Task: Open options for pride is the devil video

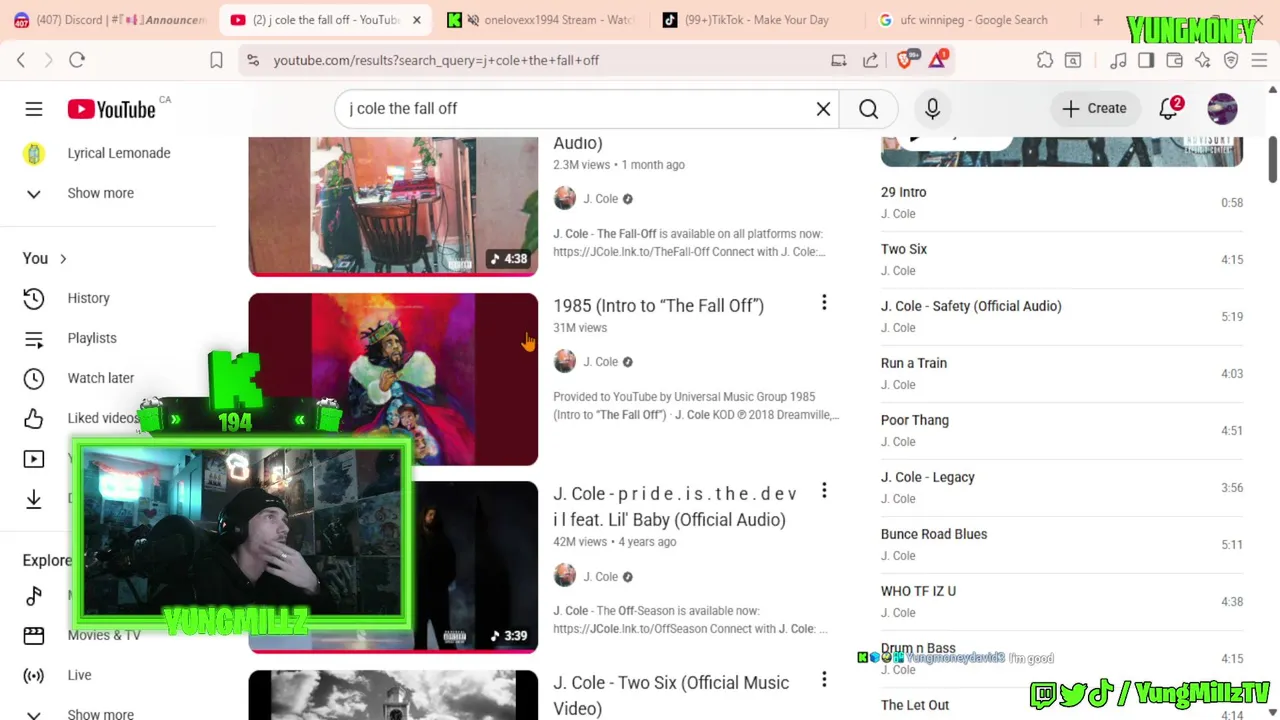Action: tap(824, 490)
